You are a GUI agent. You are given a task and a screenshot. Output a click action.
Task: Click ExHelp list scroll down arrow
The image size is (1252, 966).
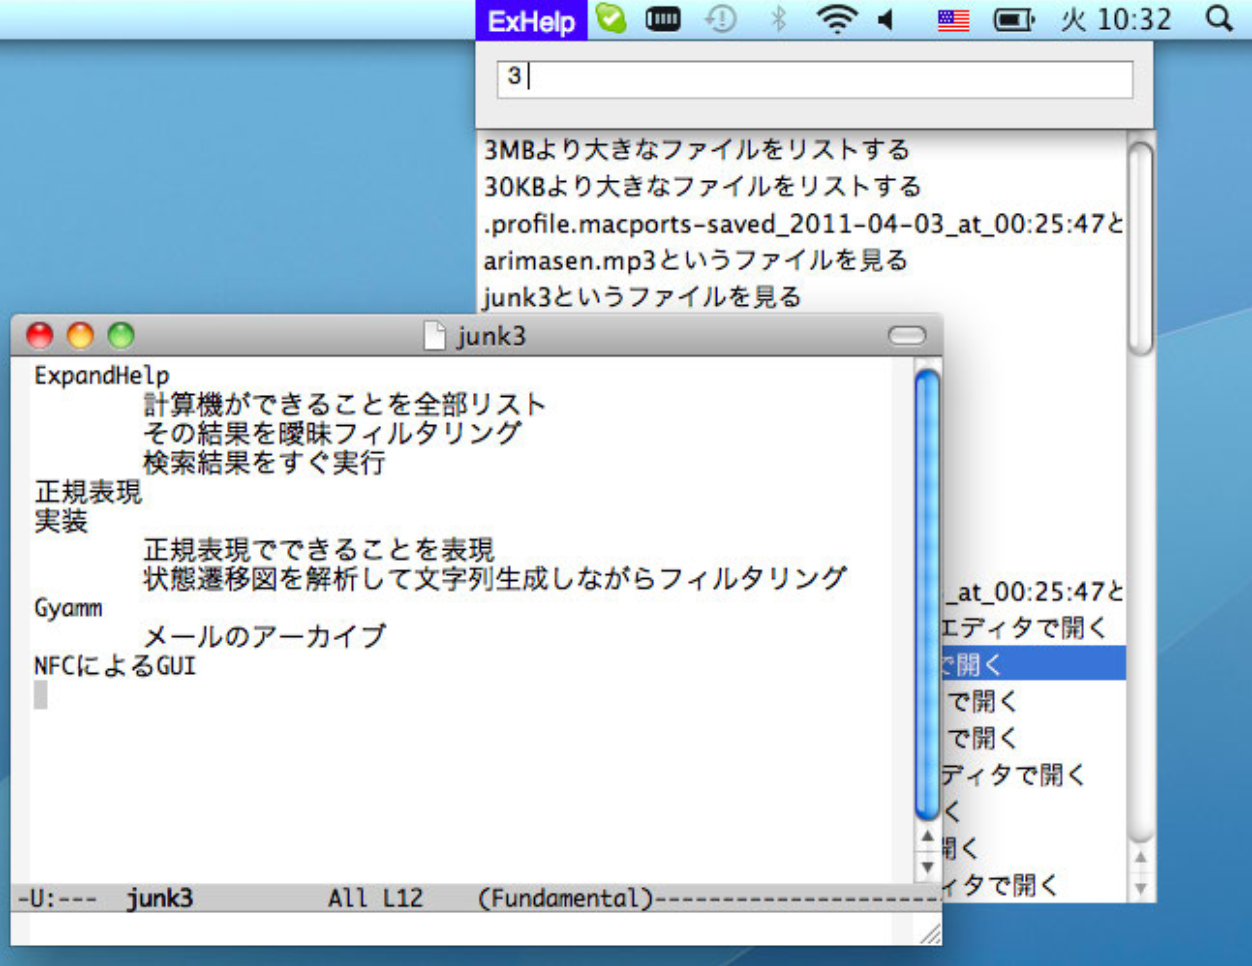click(x=1140, y=888)
